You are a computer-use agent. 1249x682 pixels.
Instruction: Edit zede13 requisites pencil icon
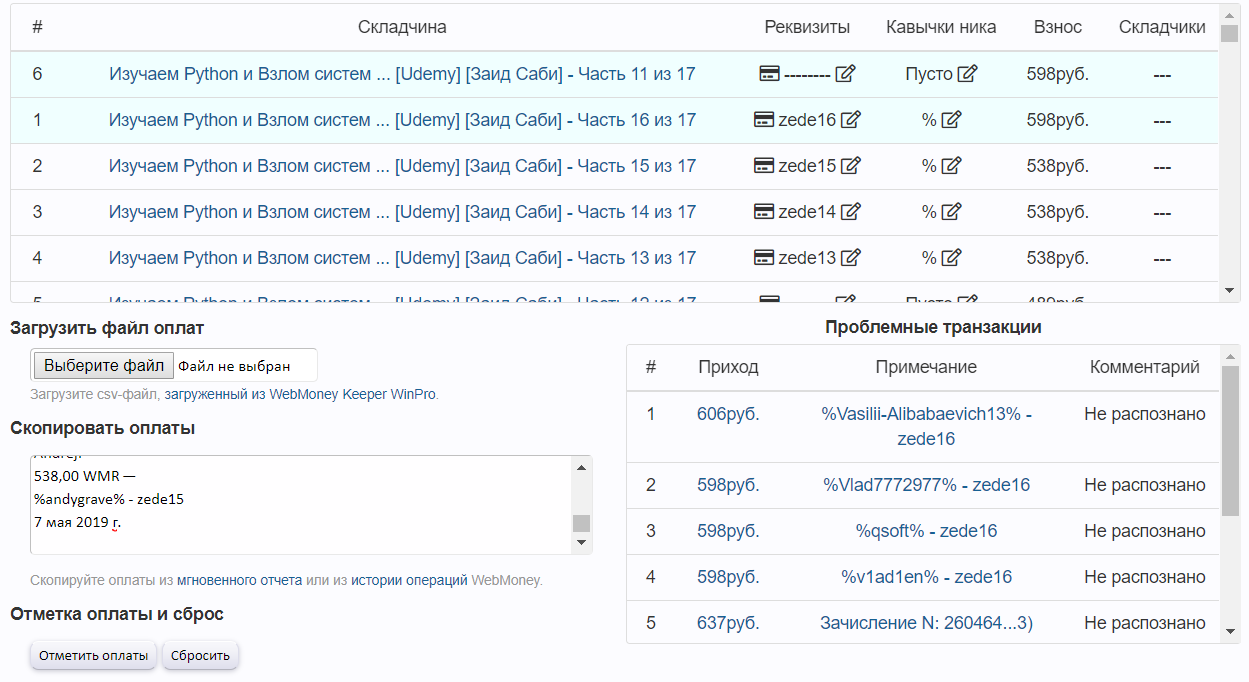pyautogui.click(x=850, y=258)
